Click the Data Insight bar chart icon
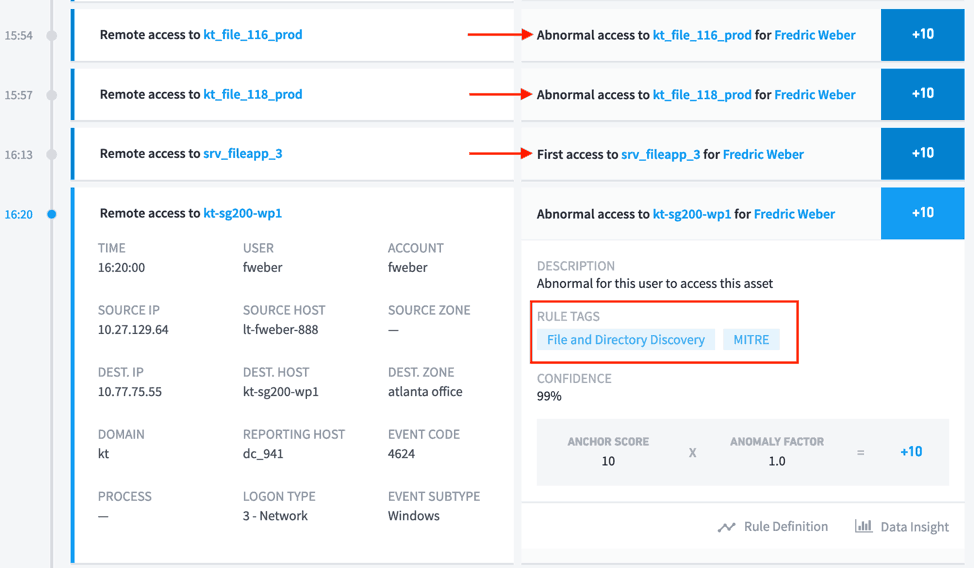This screenshot has width=974, height=568. coord(863,526)
